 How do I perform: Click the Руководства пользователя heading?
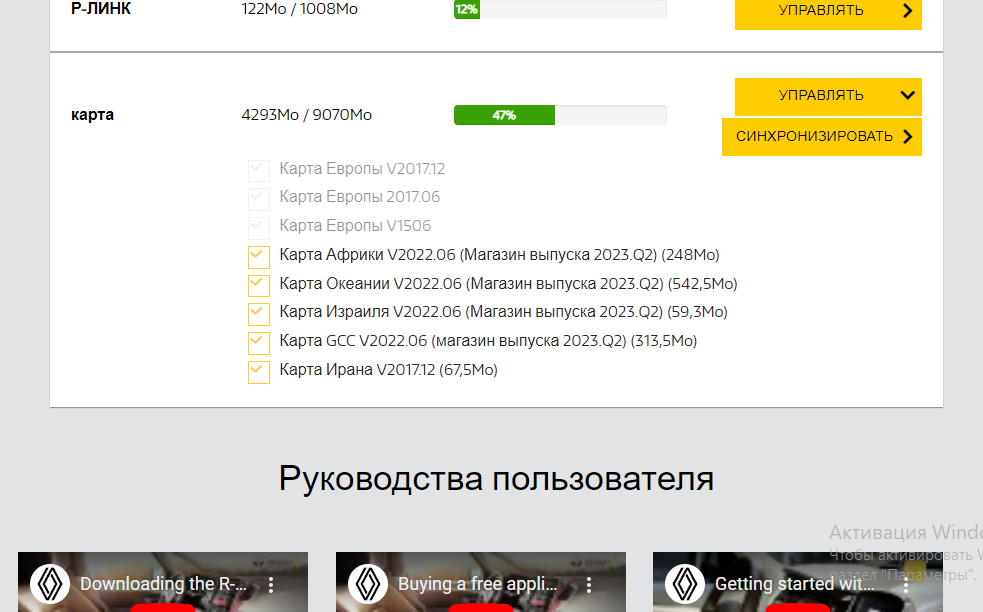[x=497, y=479]
